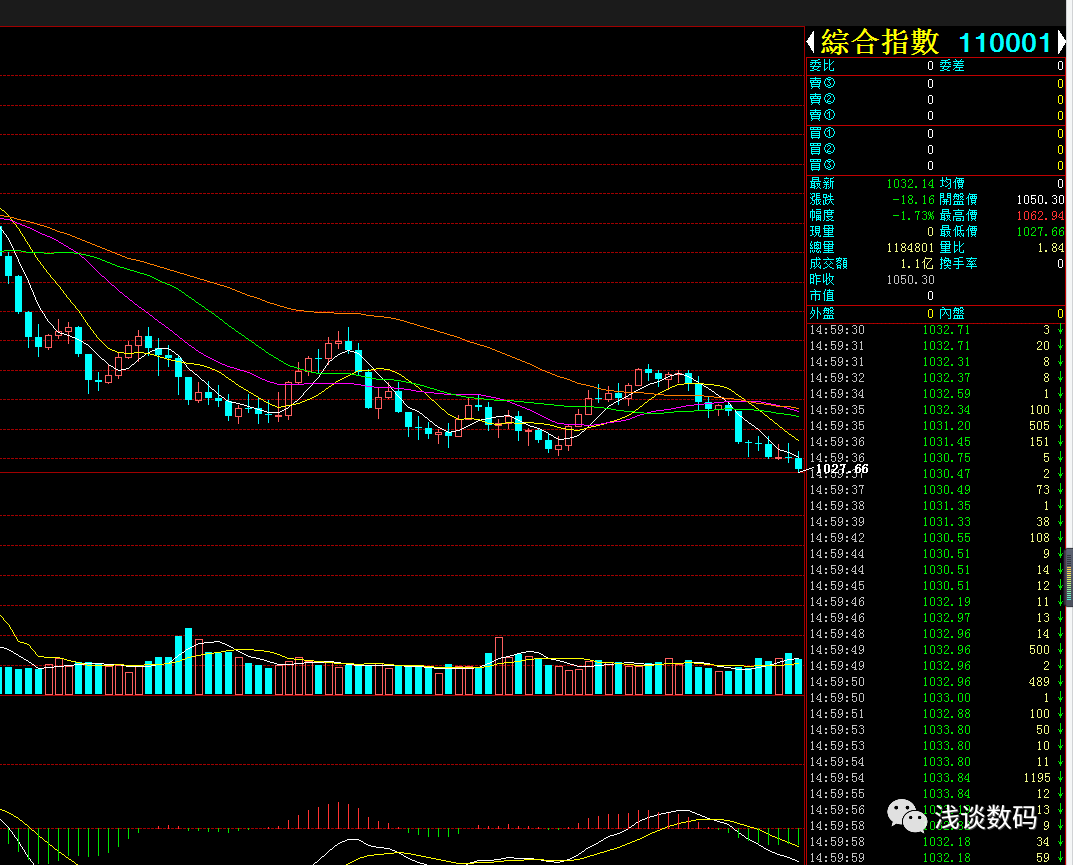Screen dimensions: 1073x865
Task: Select the tick price 1031.20
Action: 946,426
